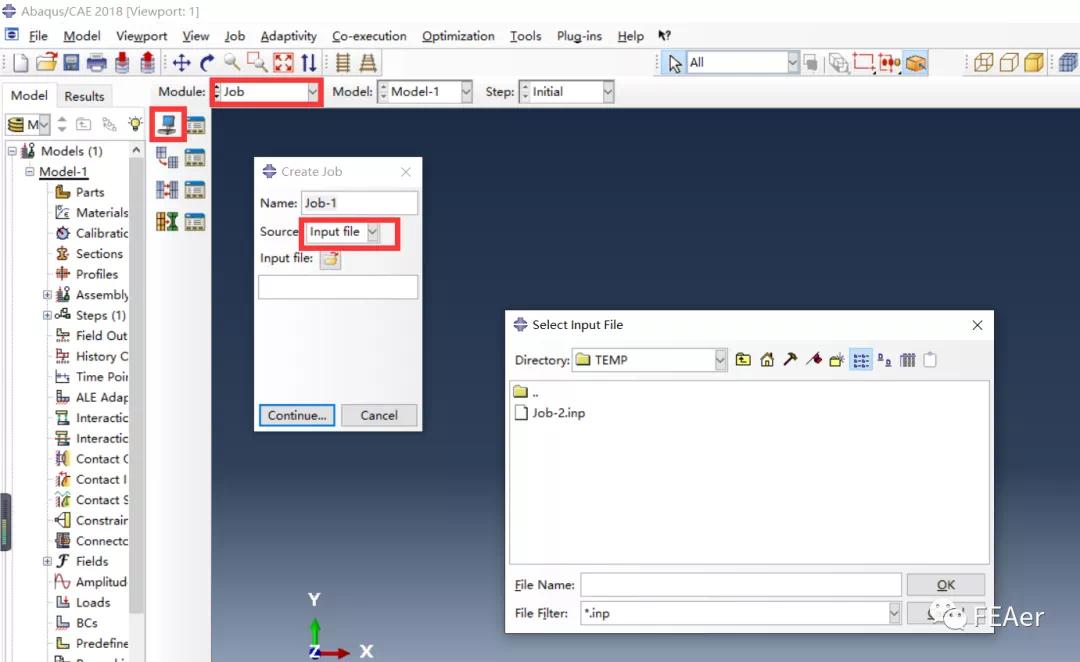Go to work directory hammer icon
Image resolution: width=1080 pixels, height=662 pixels.
coord(790,360)
